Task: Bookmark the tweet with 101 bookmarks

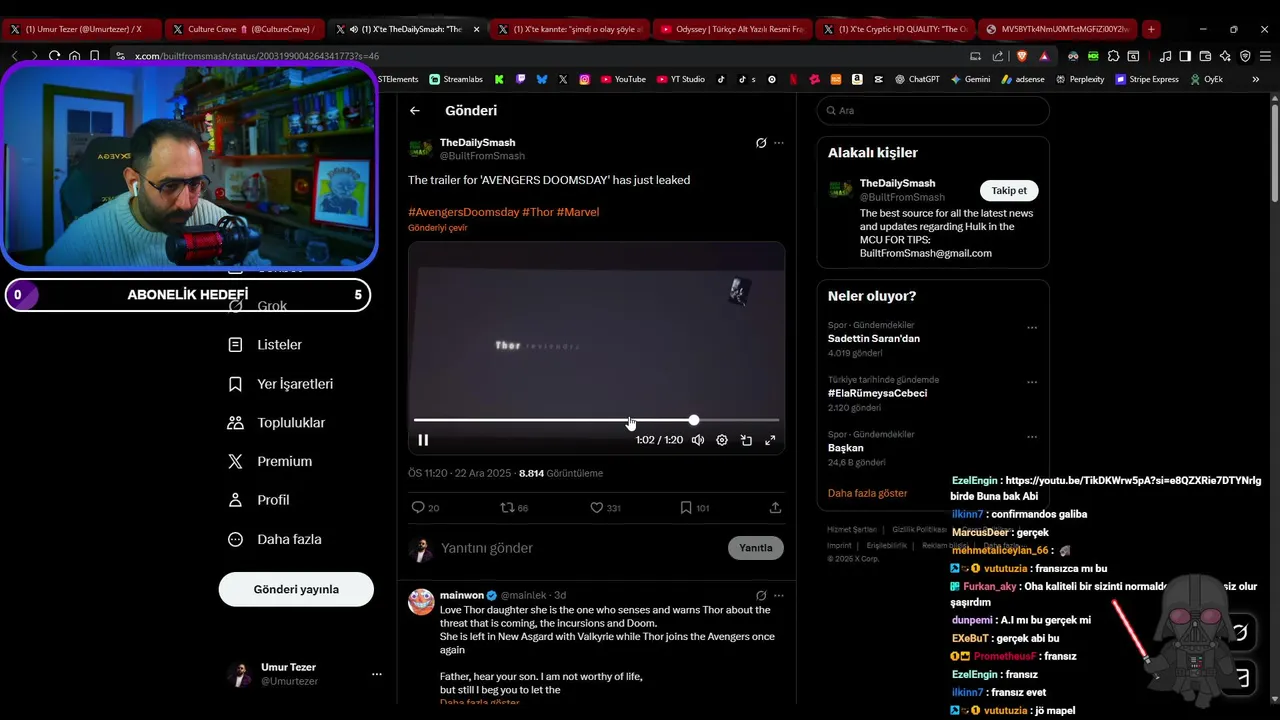Action: 694,508
